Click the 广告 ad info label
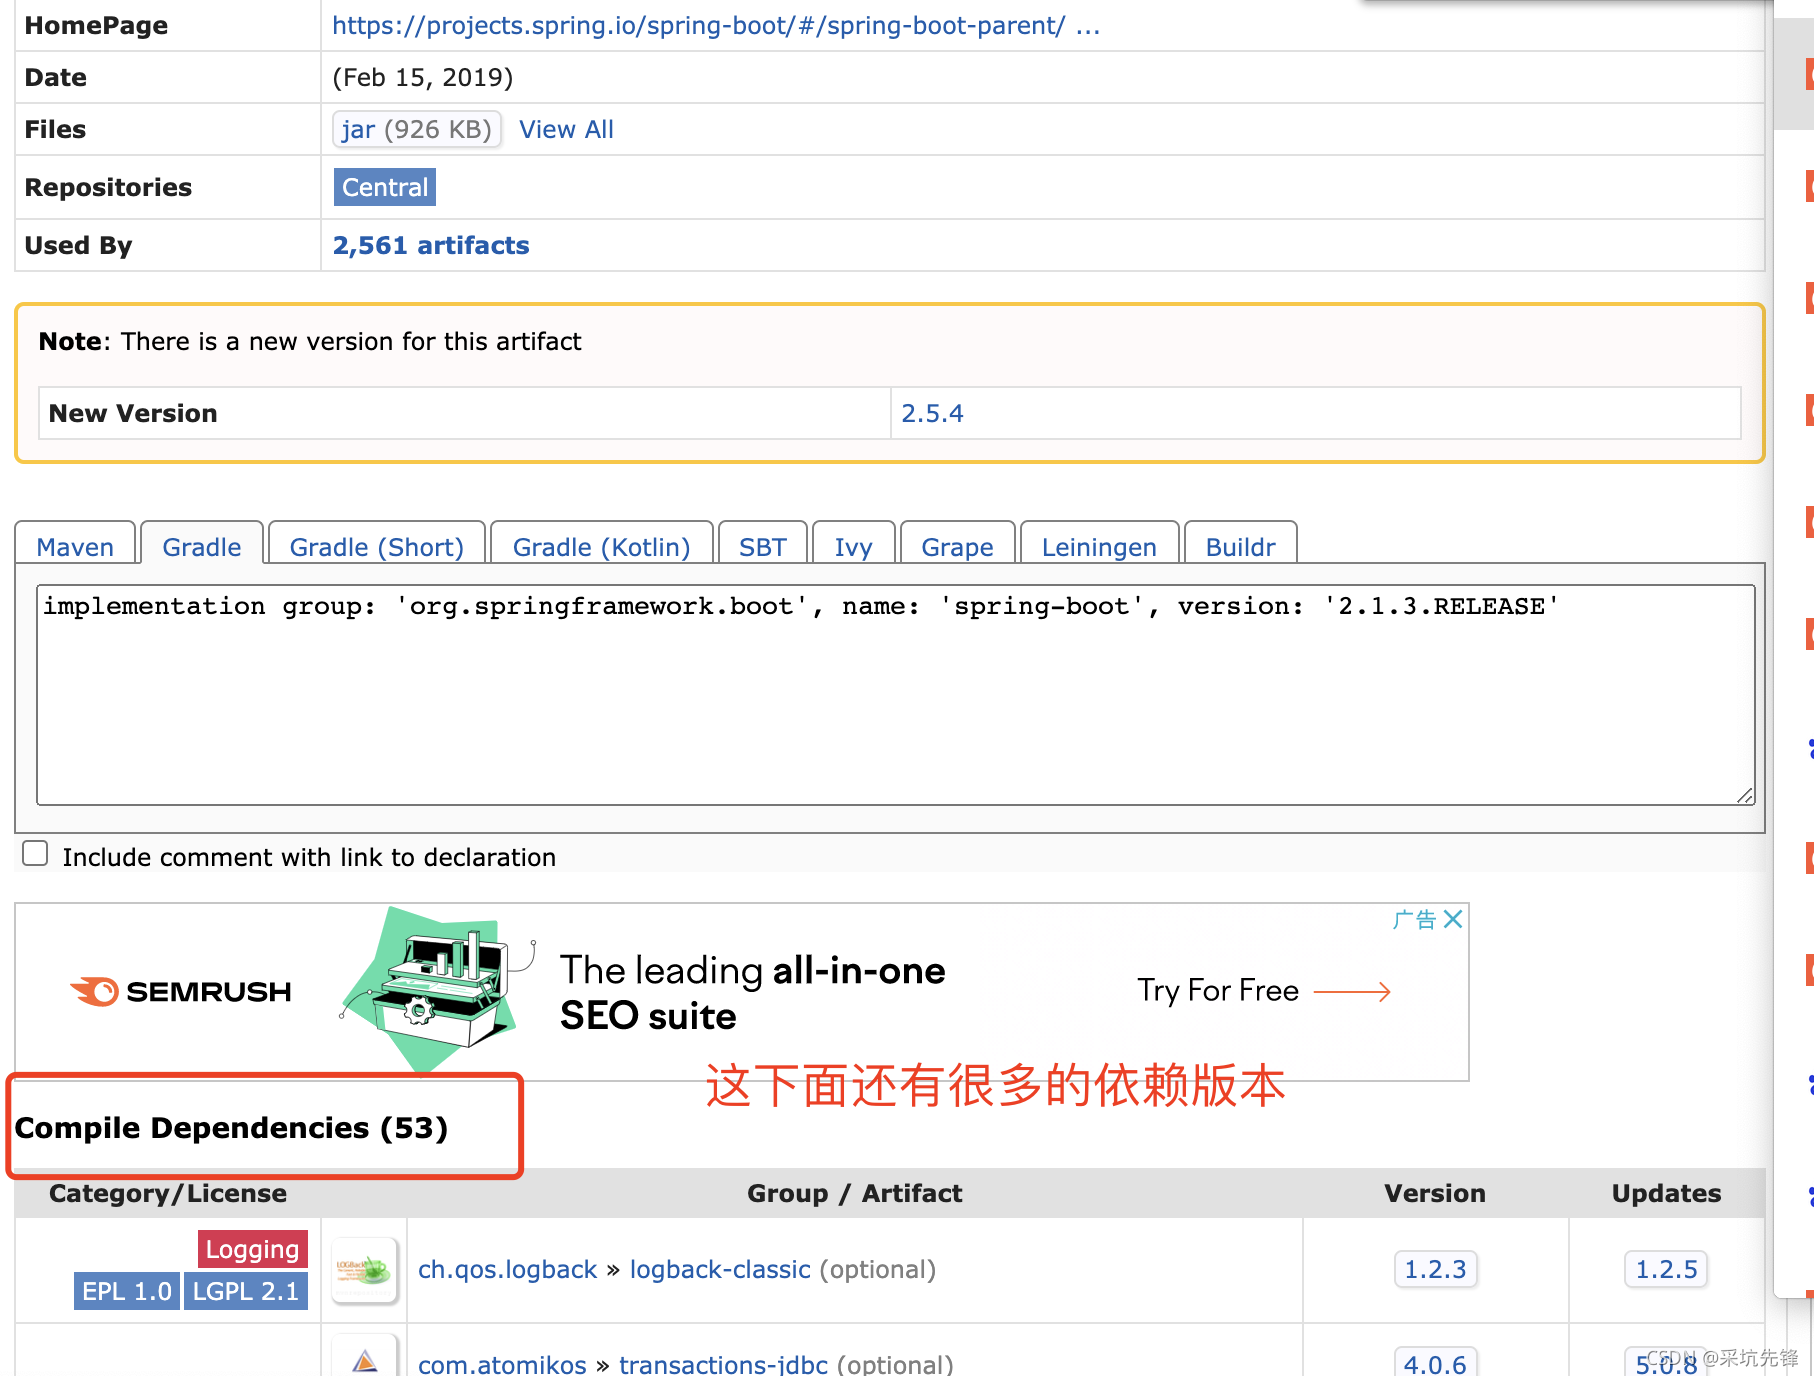 point(1415,919)
